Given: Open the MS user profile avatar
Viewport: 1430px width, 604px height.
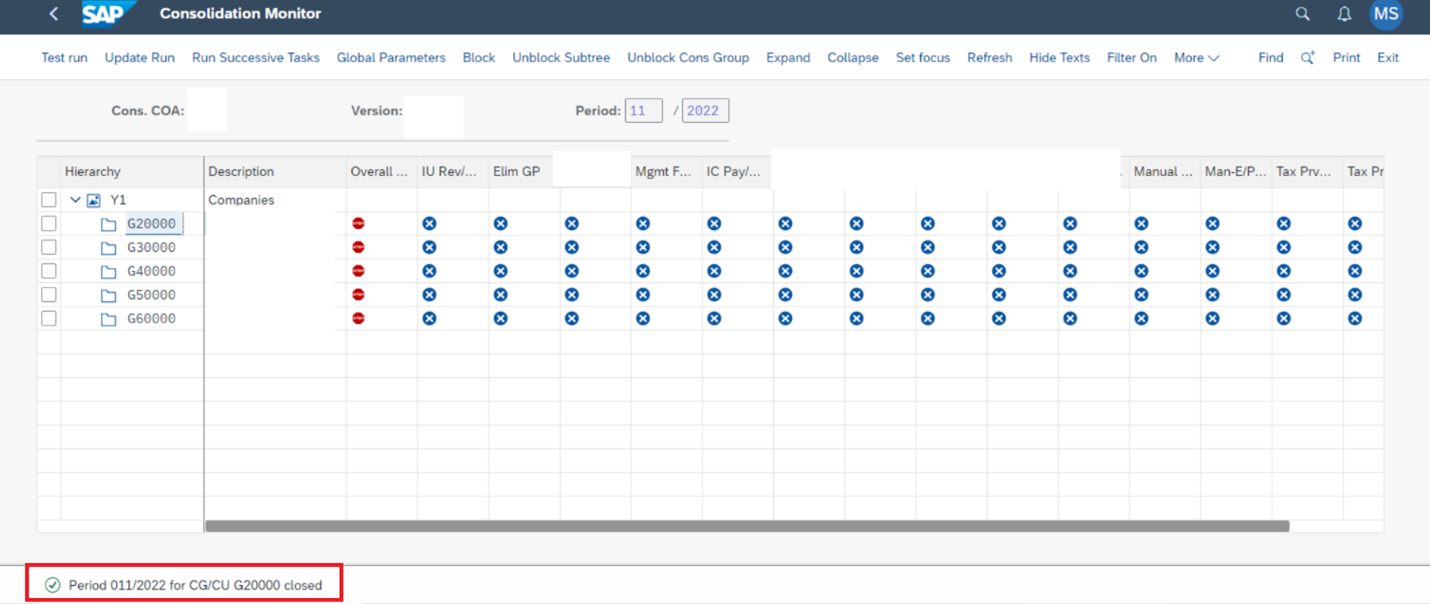Looking at the screenshot, I should (1386, 14).
